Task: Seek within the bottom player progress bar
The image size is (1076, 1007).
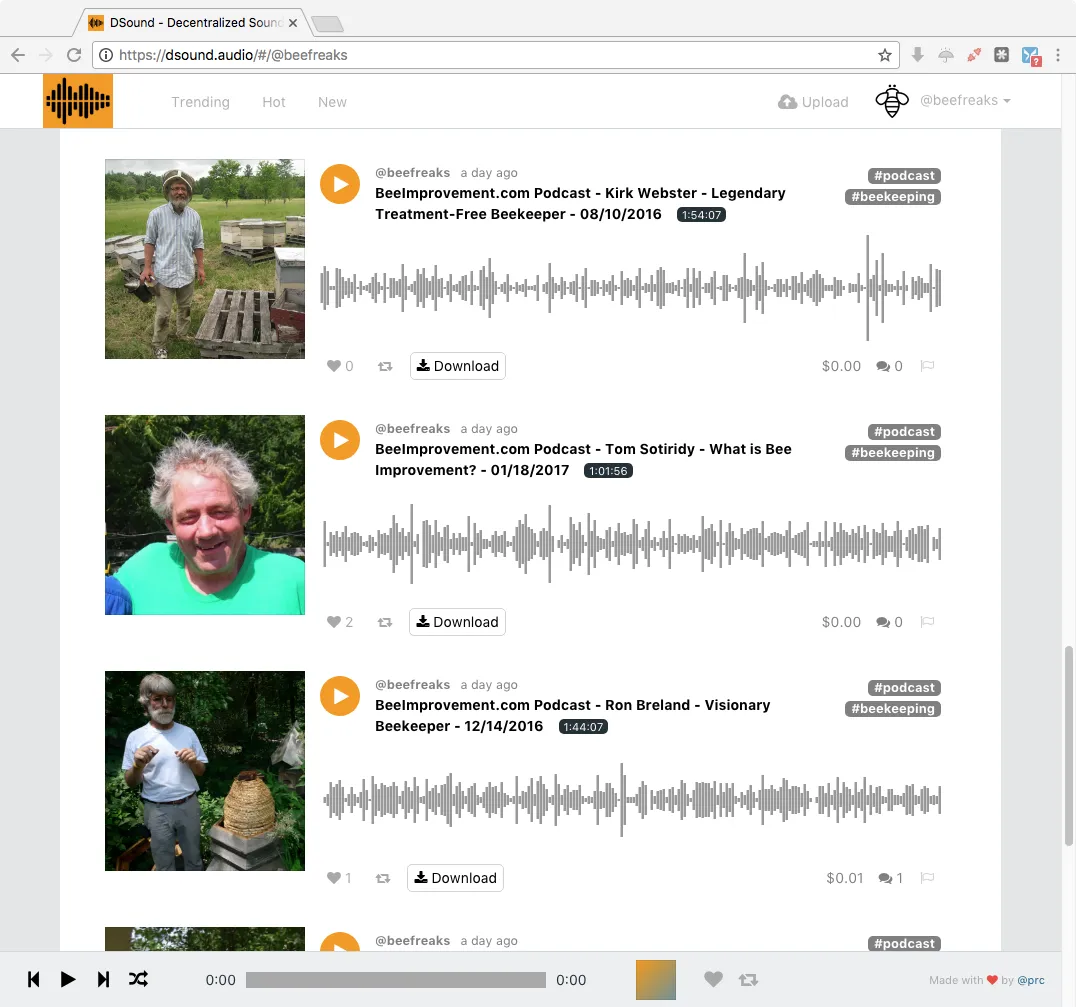Action: pos(396,980)
